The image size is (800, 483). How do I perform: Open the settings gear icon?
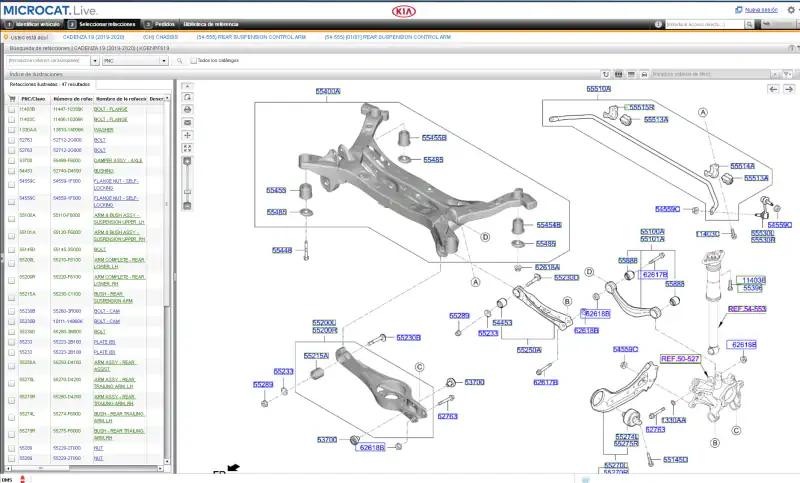pos(790,10)
